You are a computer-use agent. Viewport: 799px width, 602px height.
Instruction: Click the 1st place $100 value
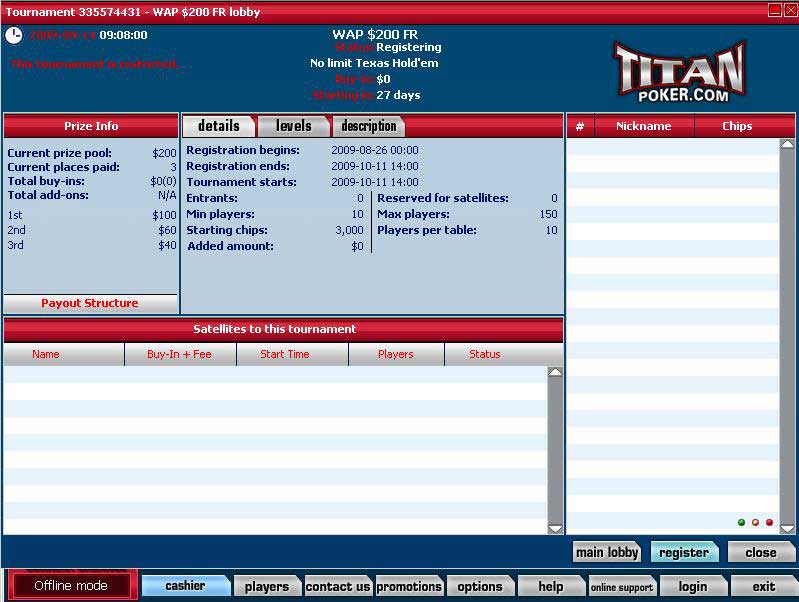164,215
